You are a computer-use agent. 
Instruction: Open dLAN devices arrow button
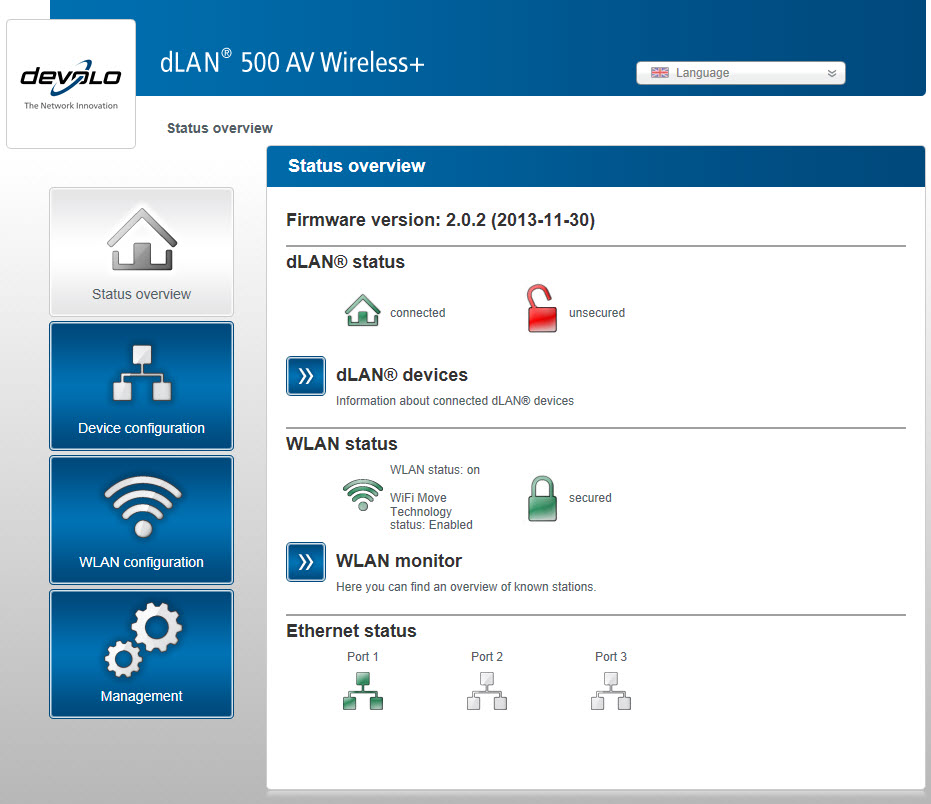click(306, 376)
